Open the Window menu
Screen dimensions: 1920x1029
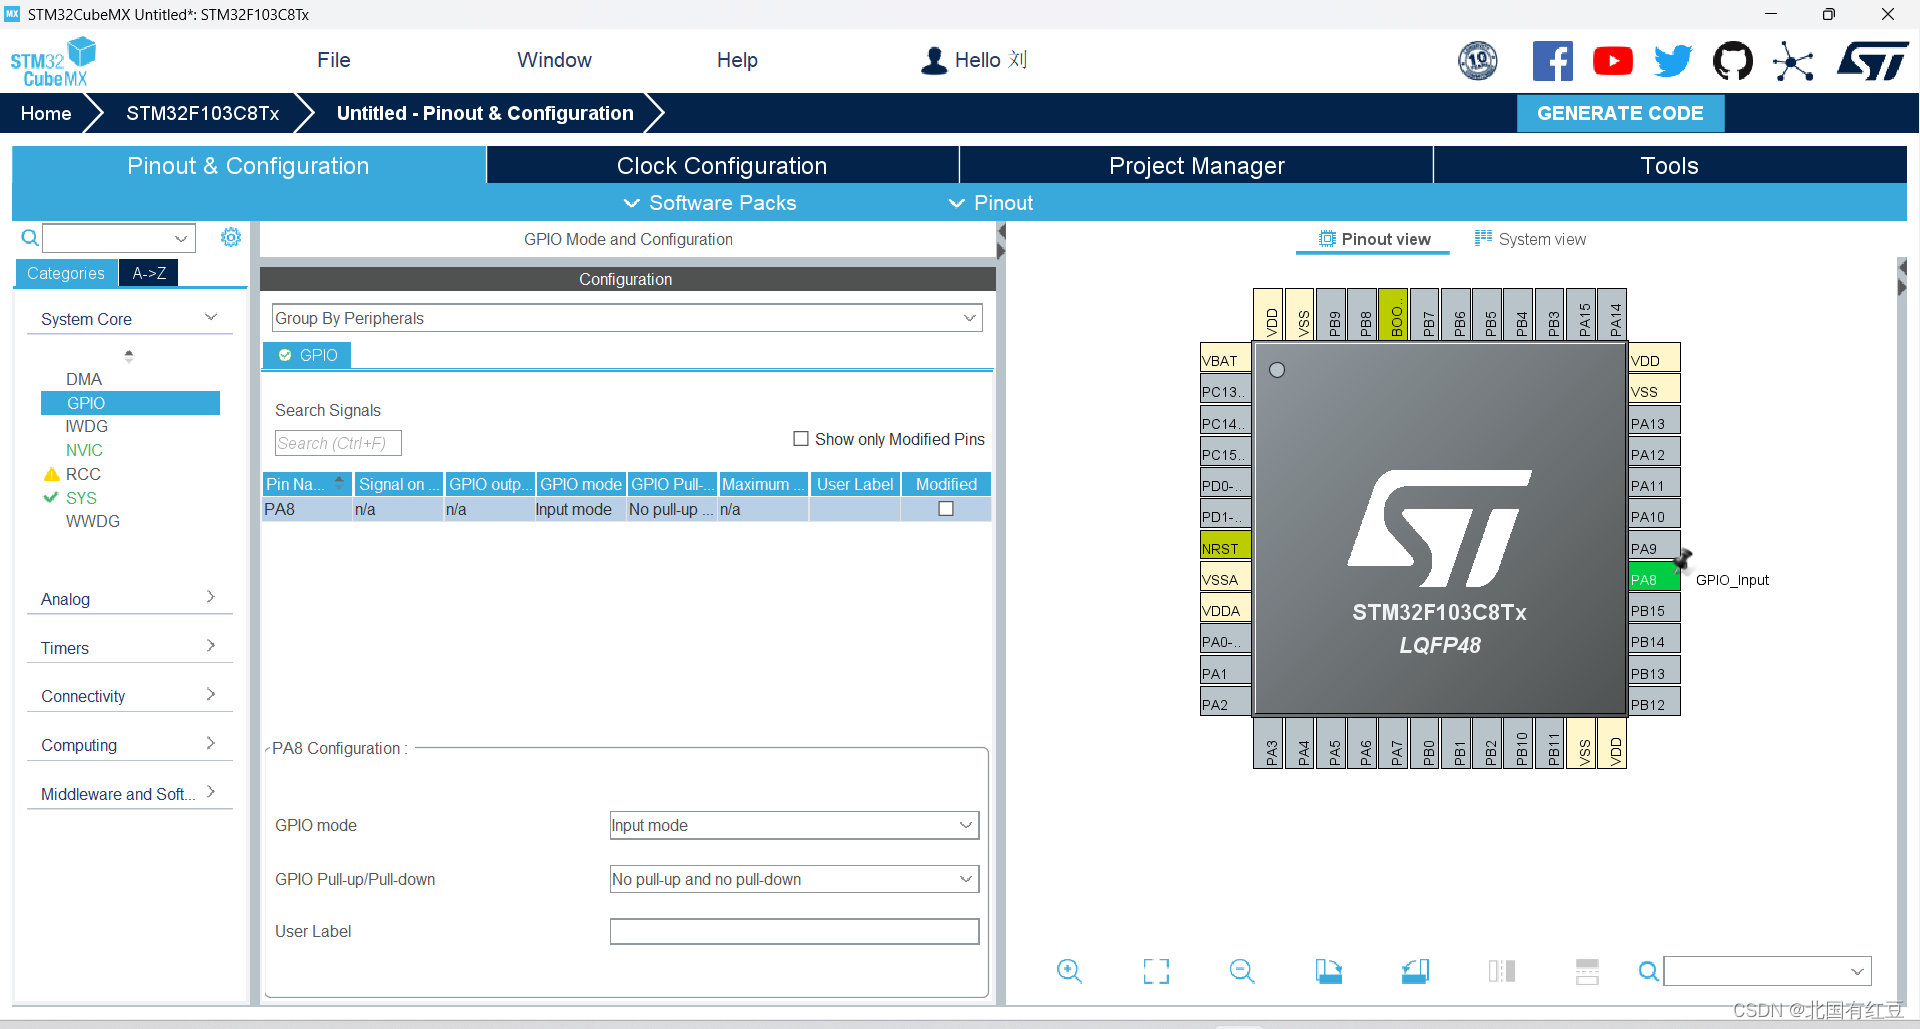pos(554,60)
